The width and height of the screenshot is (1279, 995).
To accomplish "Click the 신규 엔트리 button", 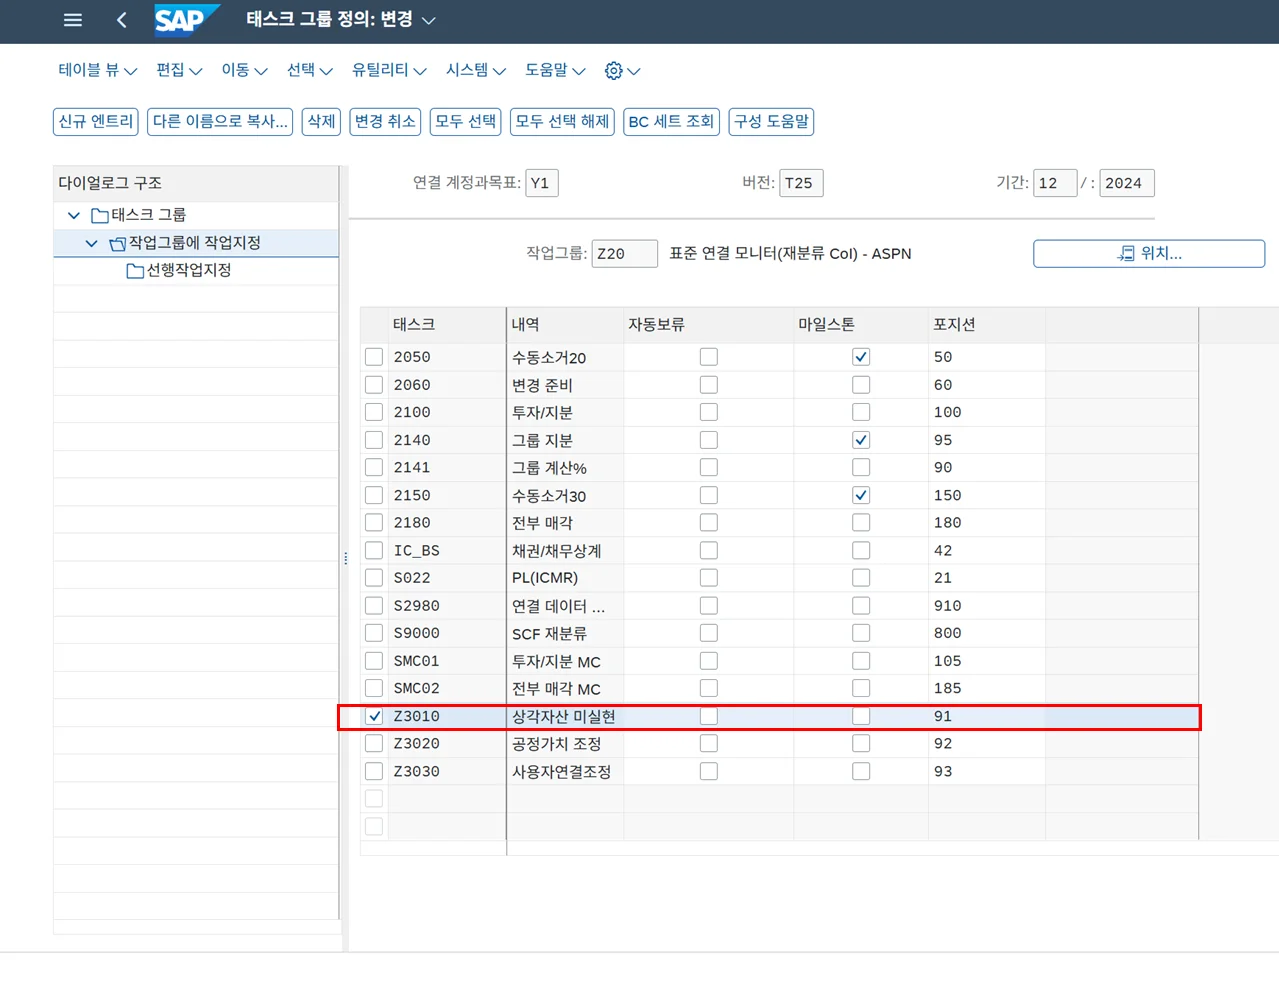I will (x=96, y=121).
